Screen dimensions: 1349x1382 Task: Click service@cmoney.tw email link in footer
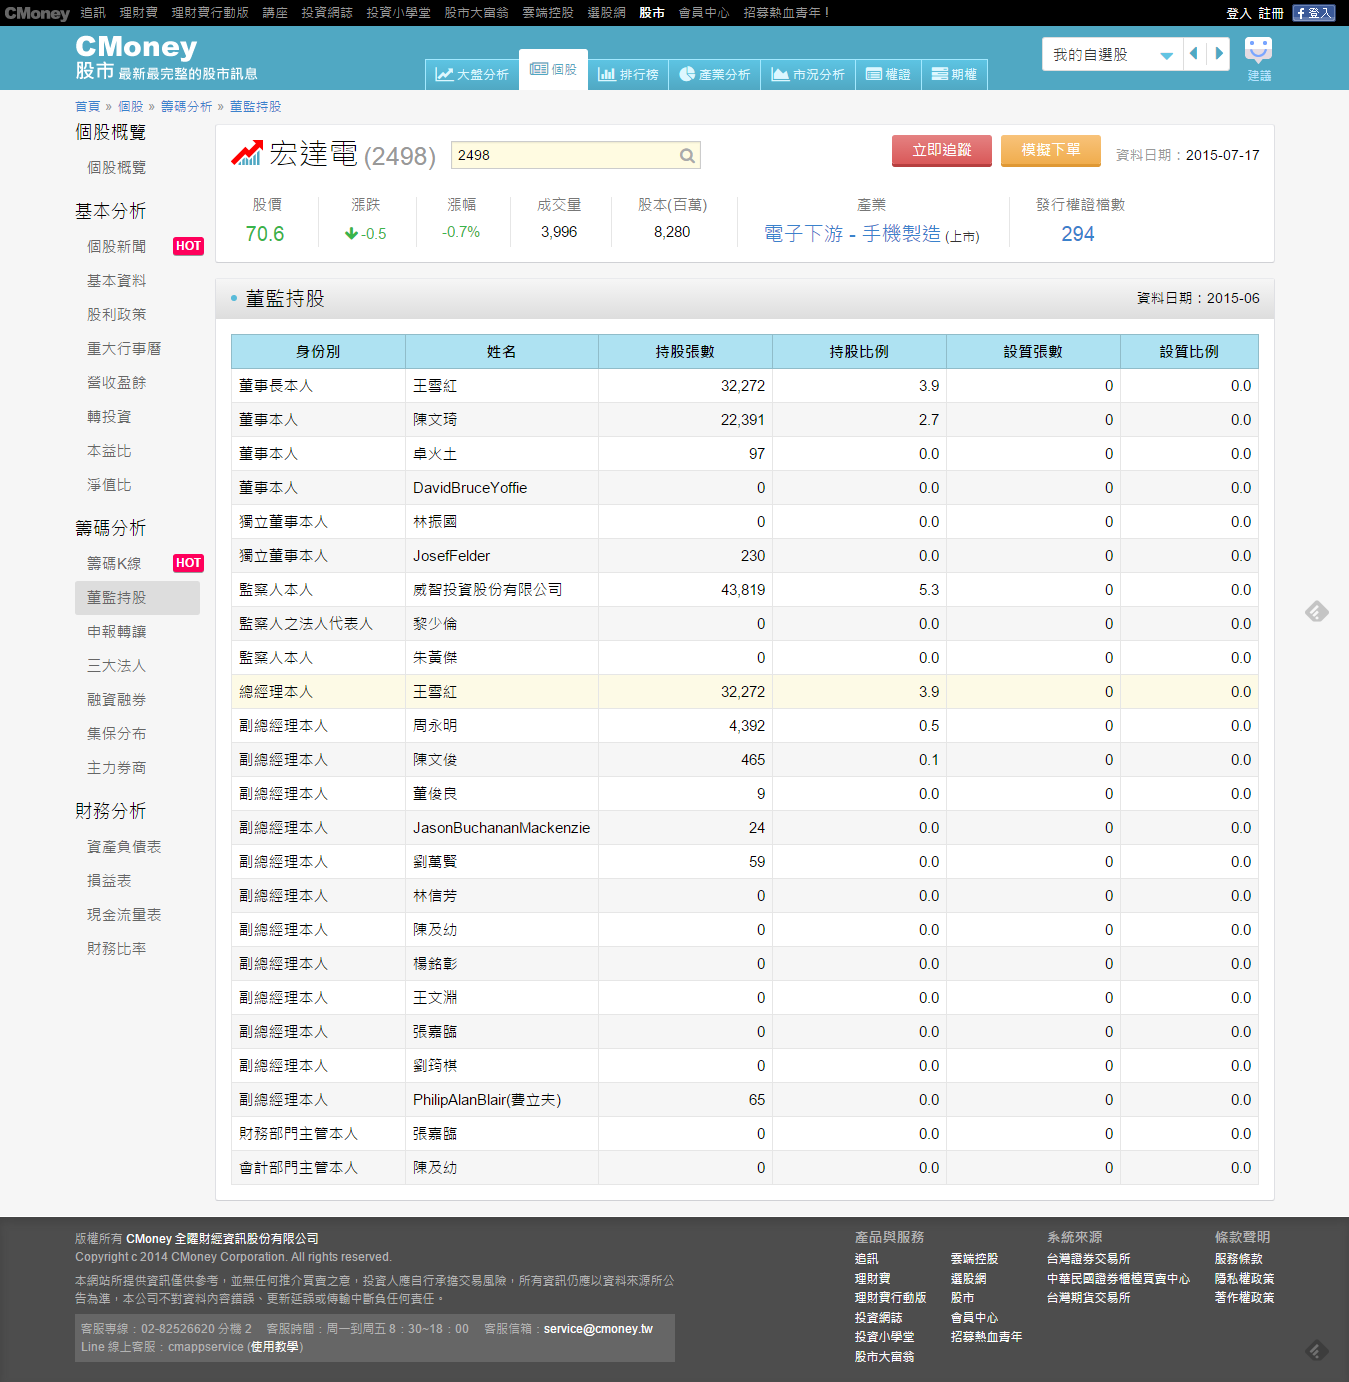click(x=598, y=1329)
